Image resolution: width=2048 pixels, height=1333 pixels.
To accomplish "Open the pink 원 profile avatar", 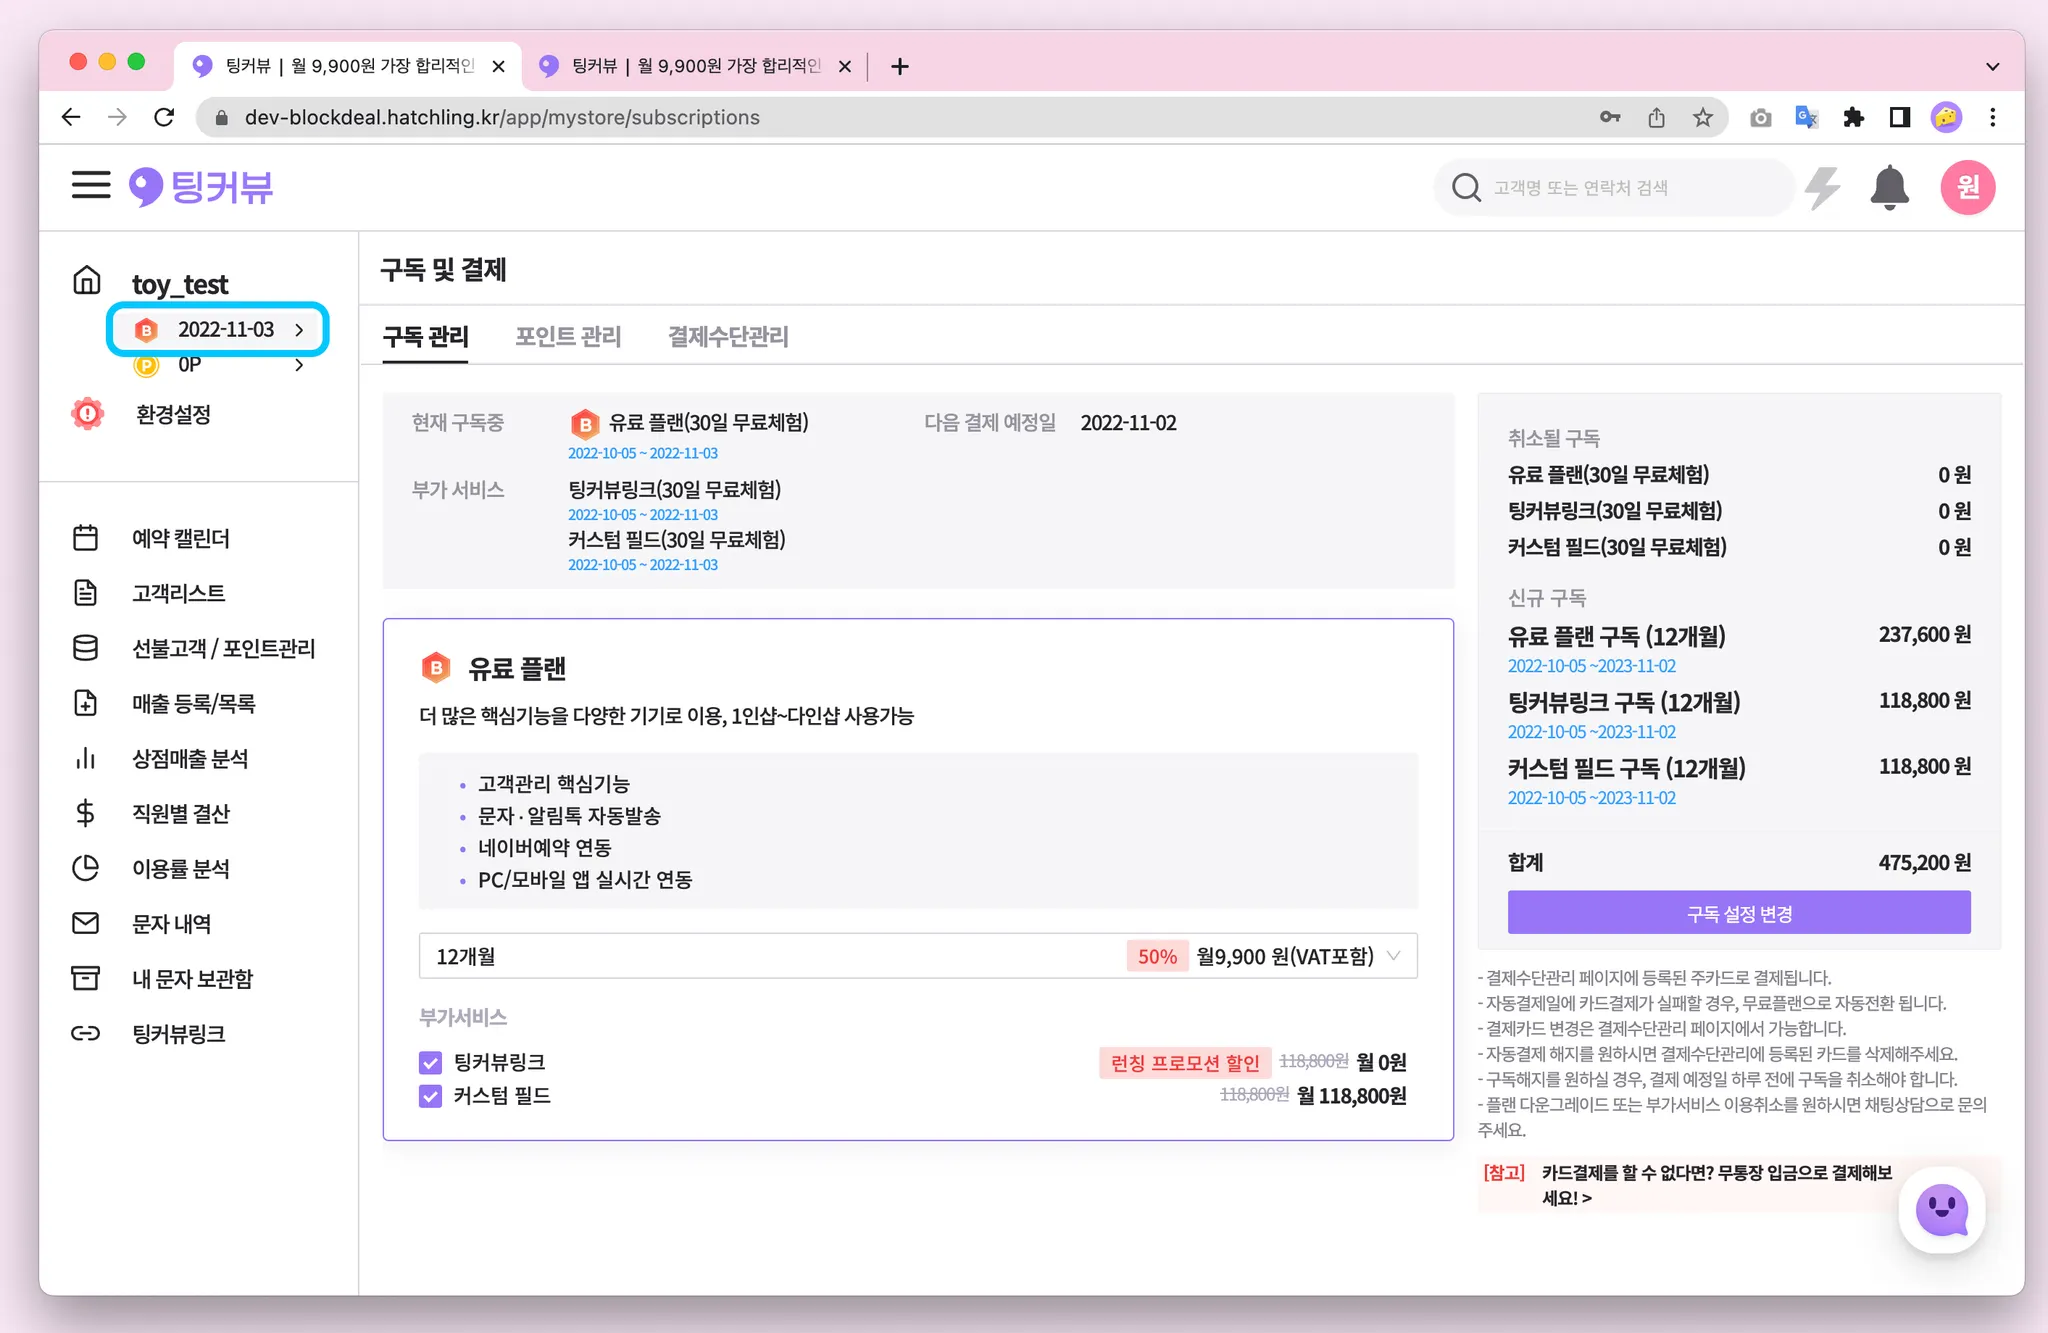I will tap(1967, 187).
